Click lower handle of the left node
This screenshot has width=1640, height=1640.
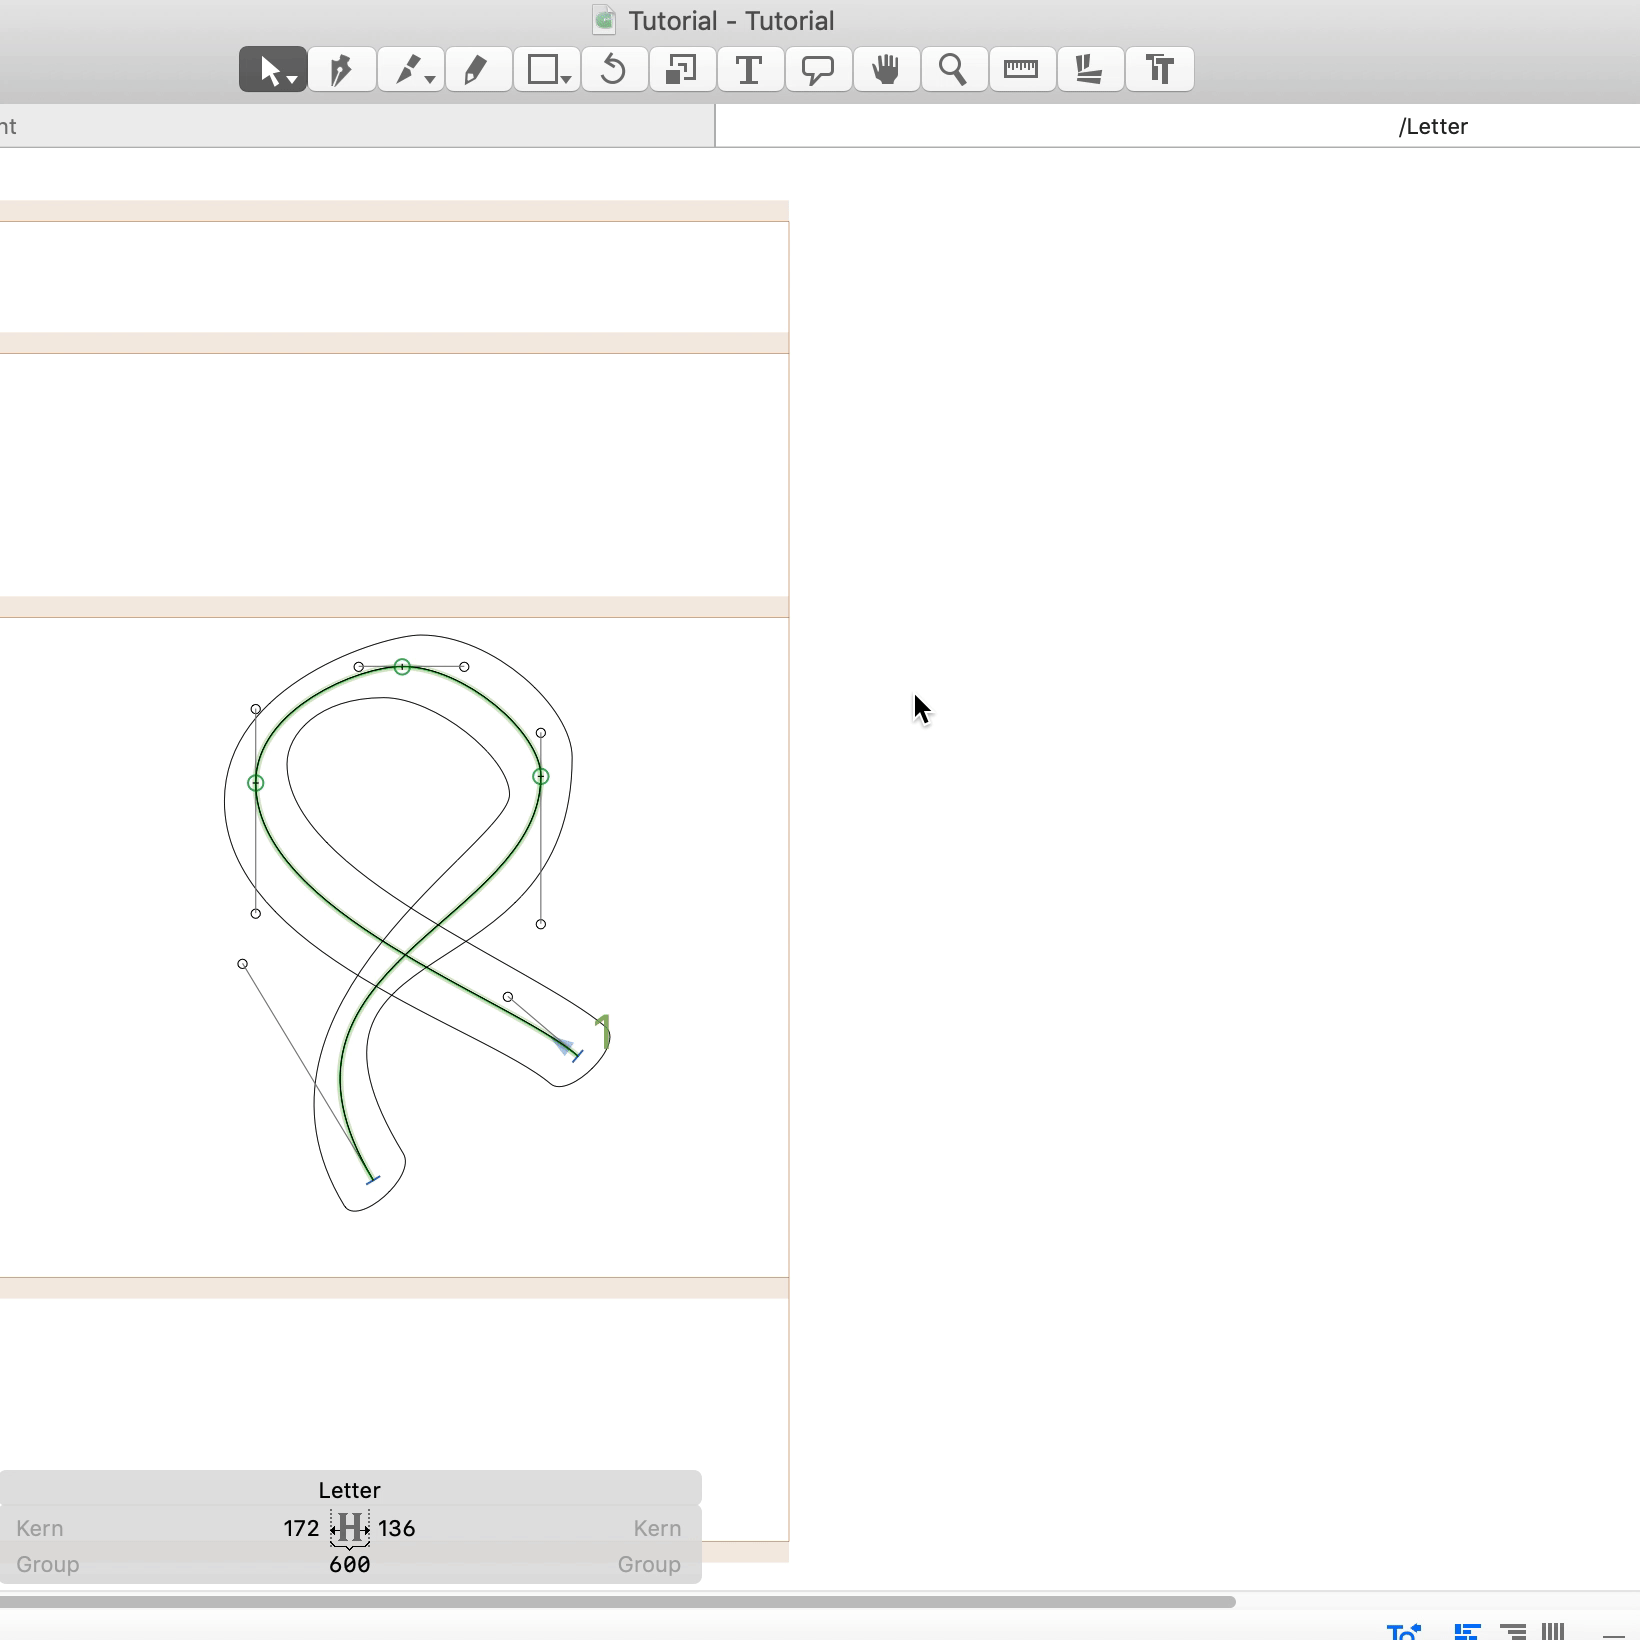(256, 914)
